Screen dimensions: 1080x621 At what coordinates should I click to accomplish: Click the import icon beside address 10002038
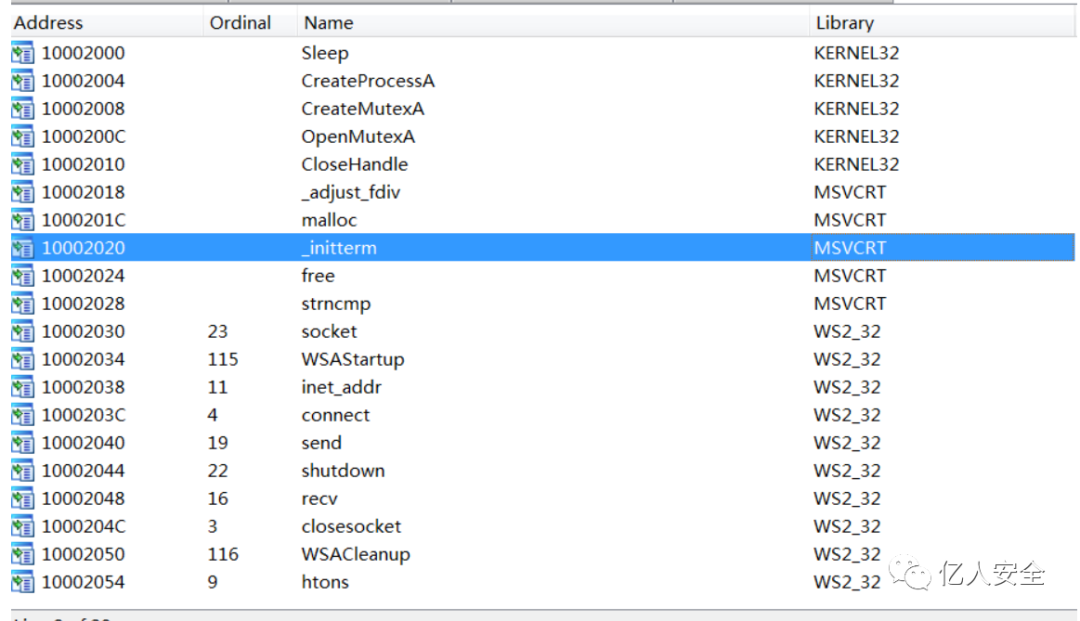point(22,387)
